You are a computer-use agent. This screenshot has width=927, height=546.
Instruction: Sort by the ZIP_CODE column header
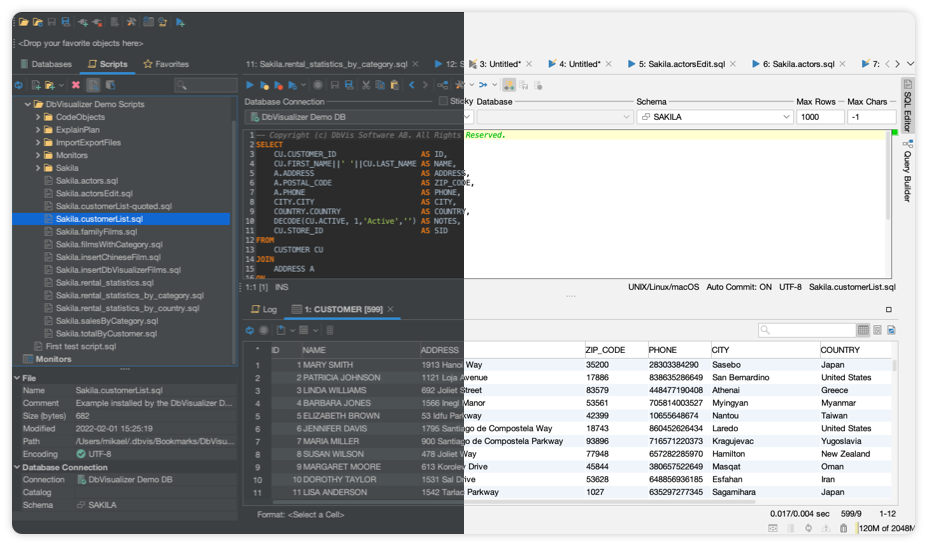[615, 350]
